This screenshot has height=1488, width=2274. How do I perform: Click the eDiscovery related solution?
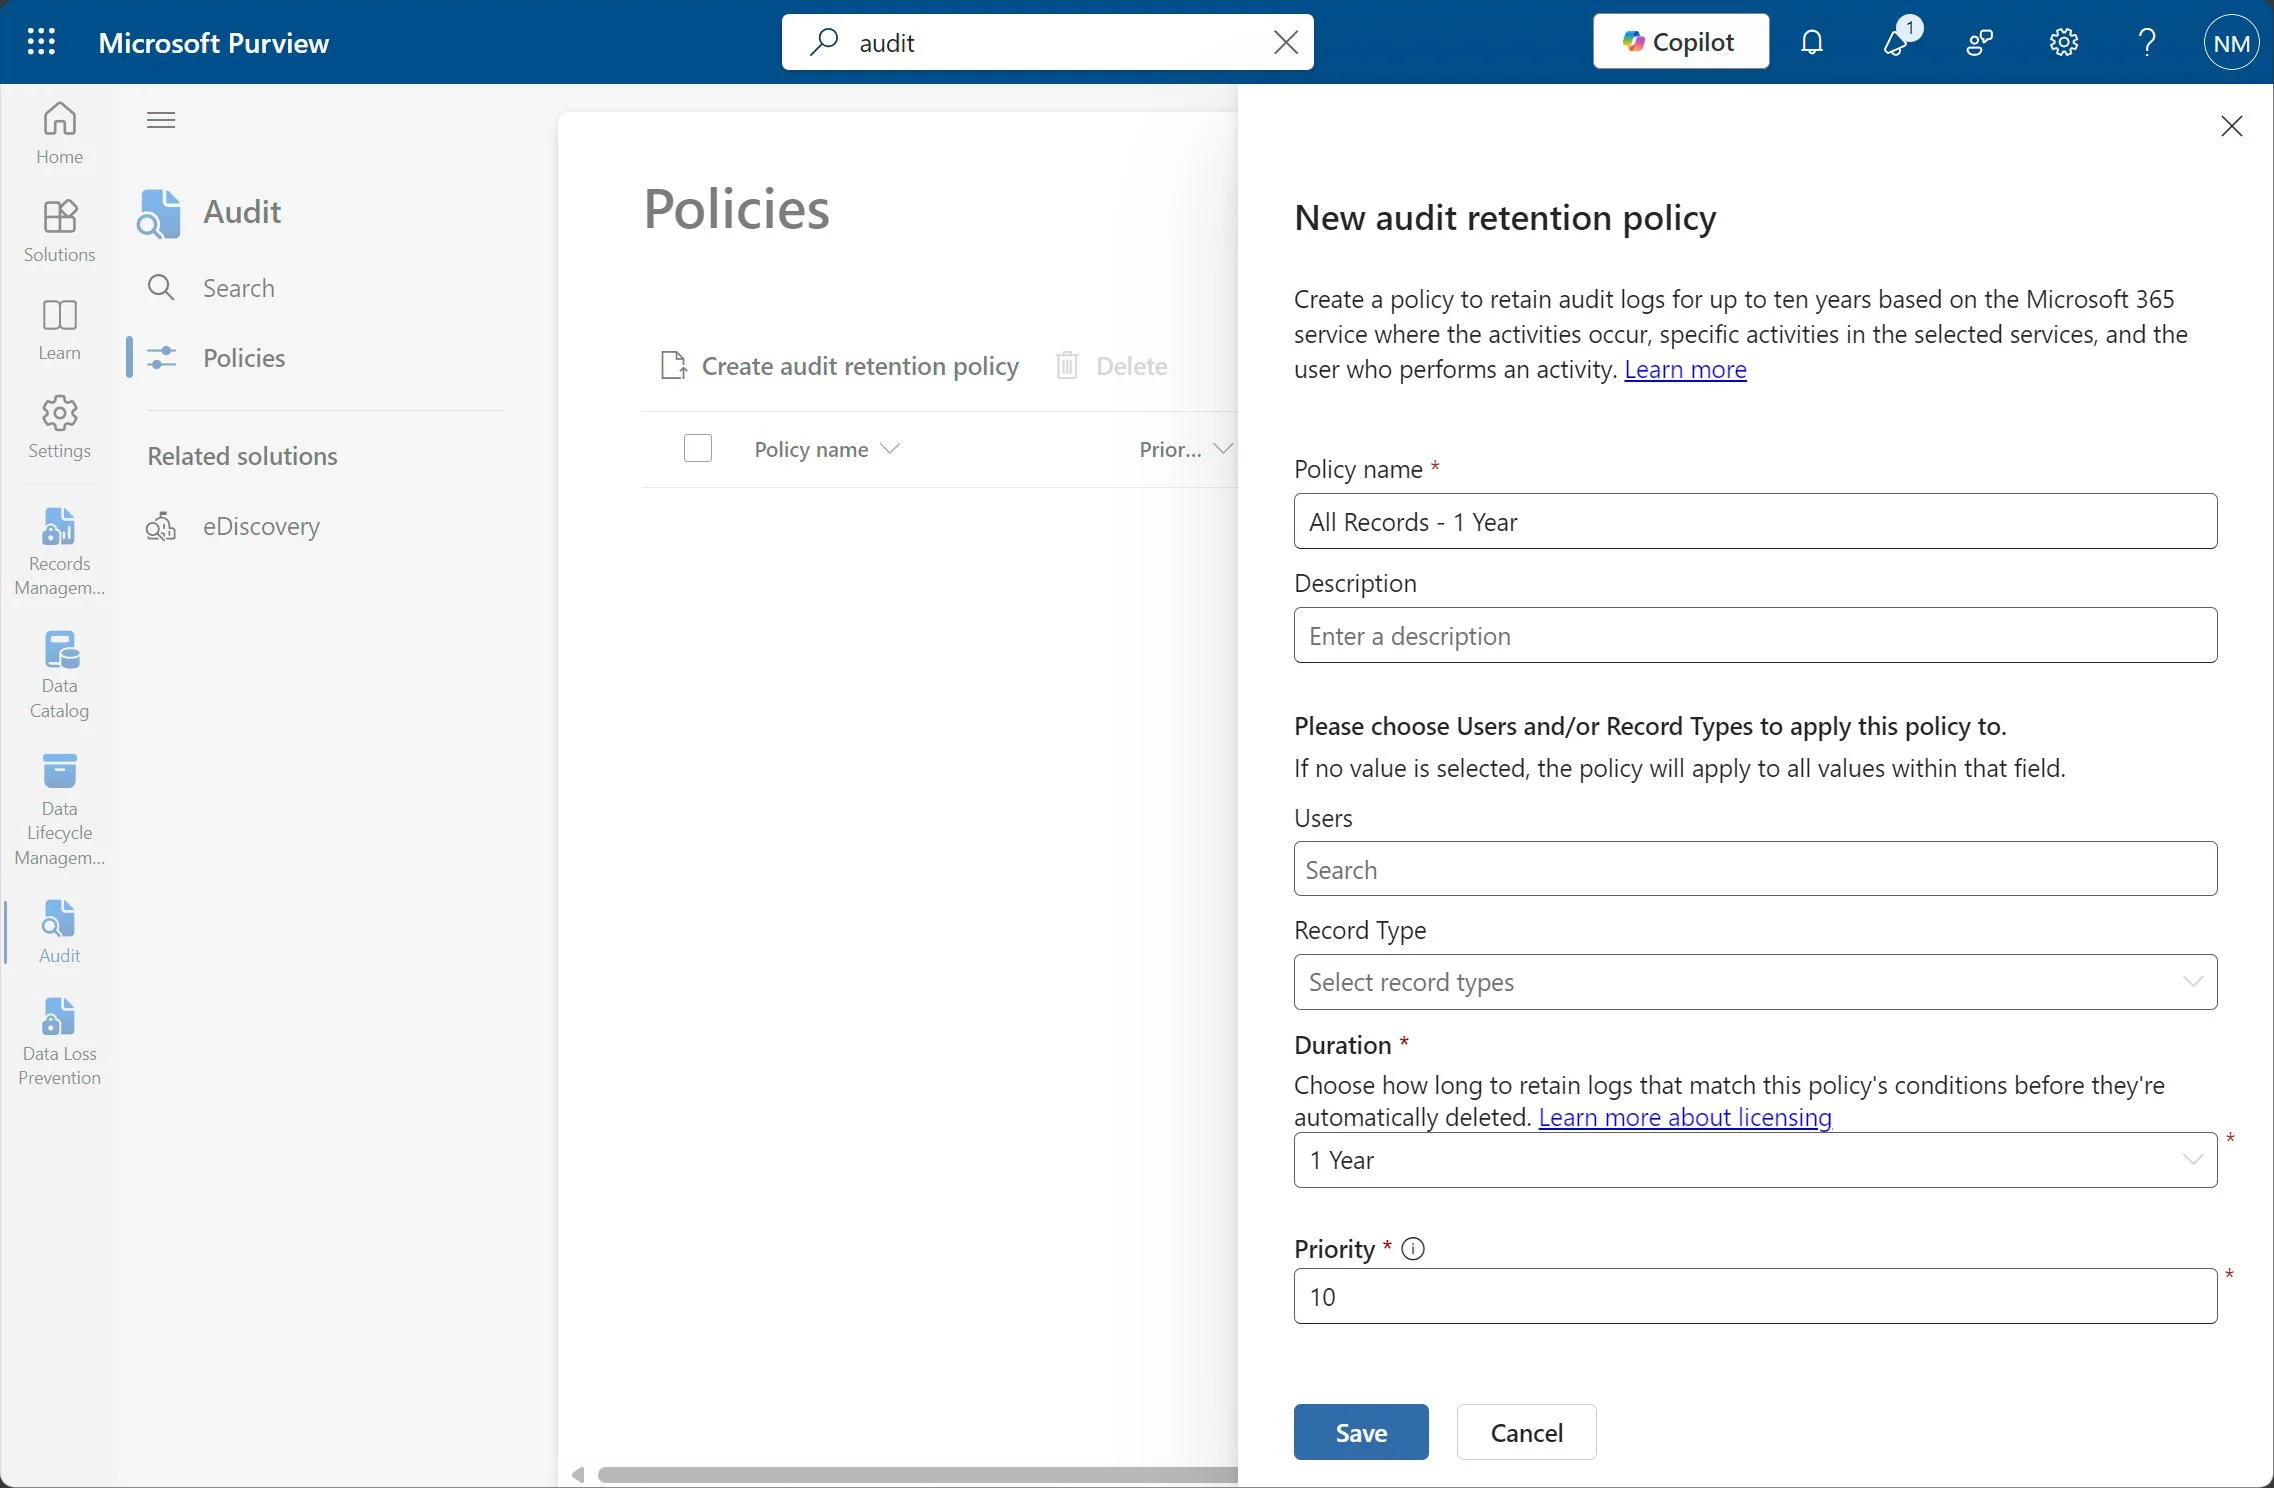[260, 526]
